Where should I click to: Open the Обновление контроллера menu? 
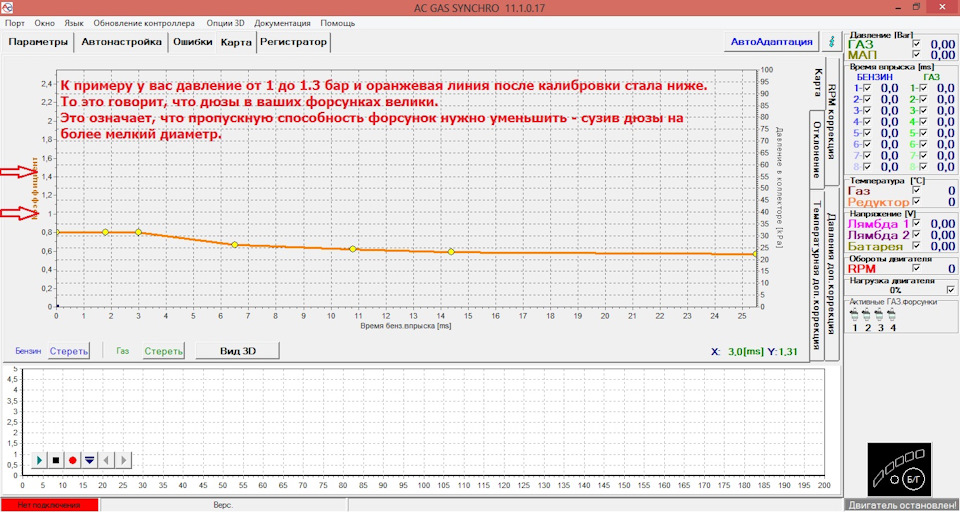tap(144, 23)
